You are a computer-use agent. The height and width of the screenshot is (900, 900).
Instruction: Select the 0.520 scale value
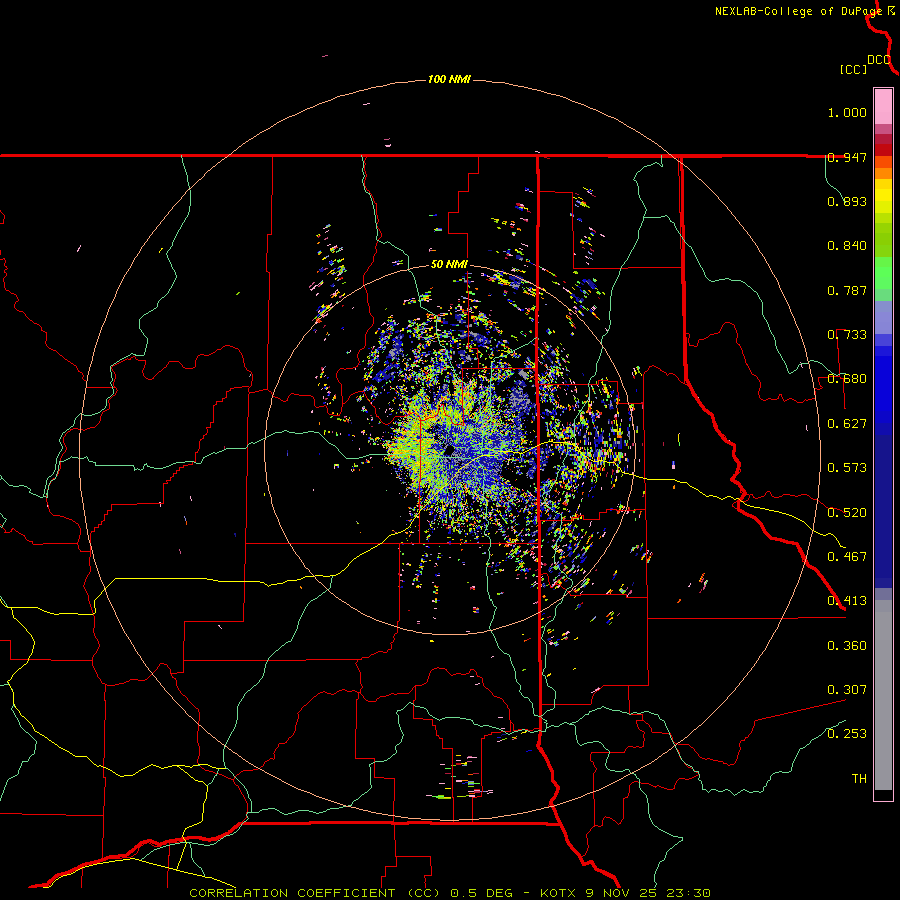pyautogui.click(x=847, y=513)
